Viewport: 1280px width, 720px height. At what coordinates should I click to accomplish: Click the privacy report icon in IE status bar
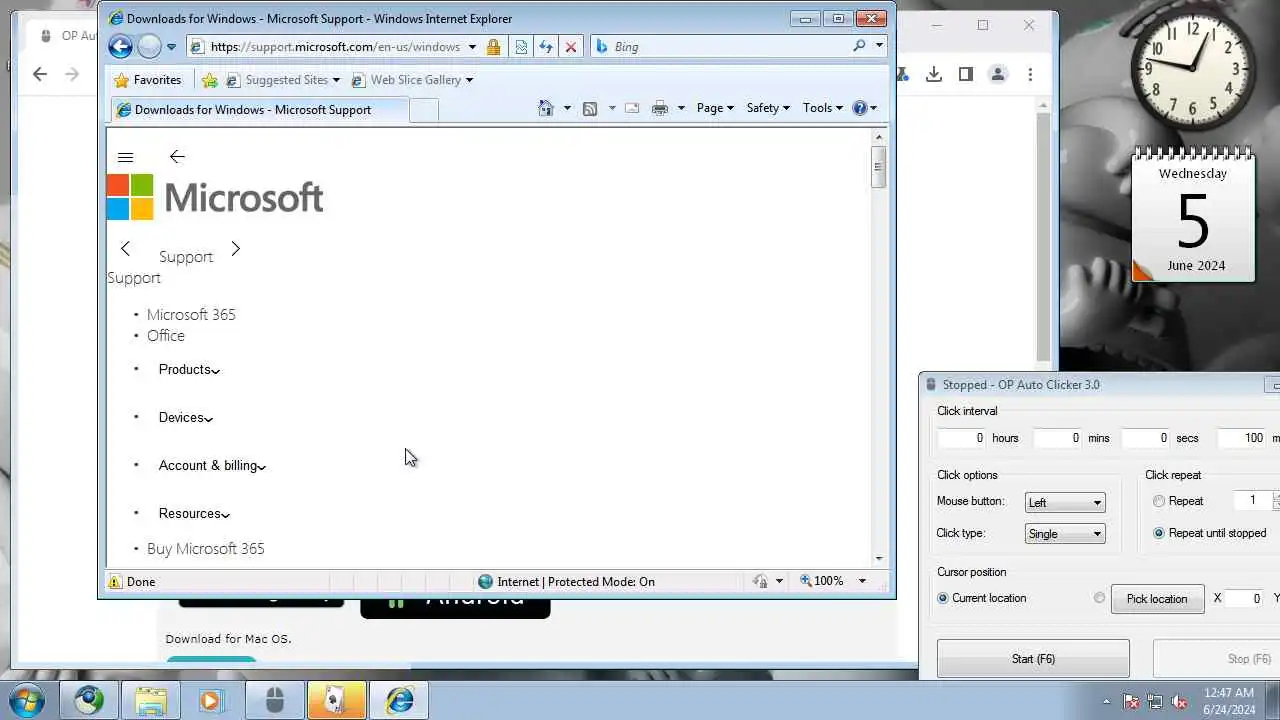(x=760, y=581)
